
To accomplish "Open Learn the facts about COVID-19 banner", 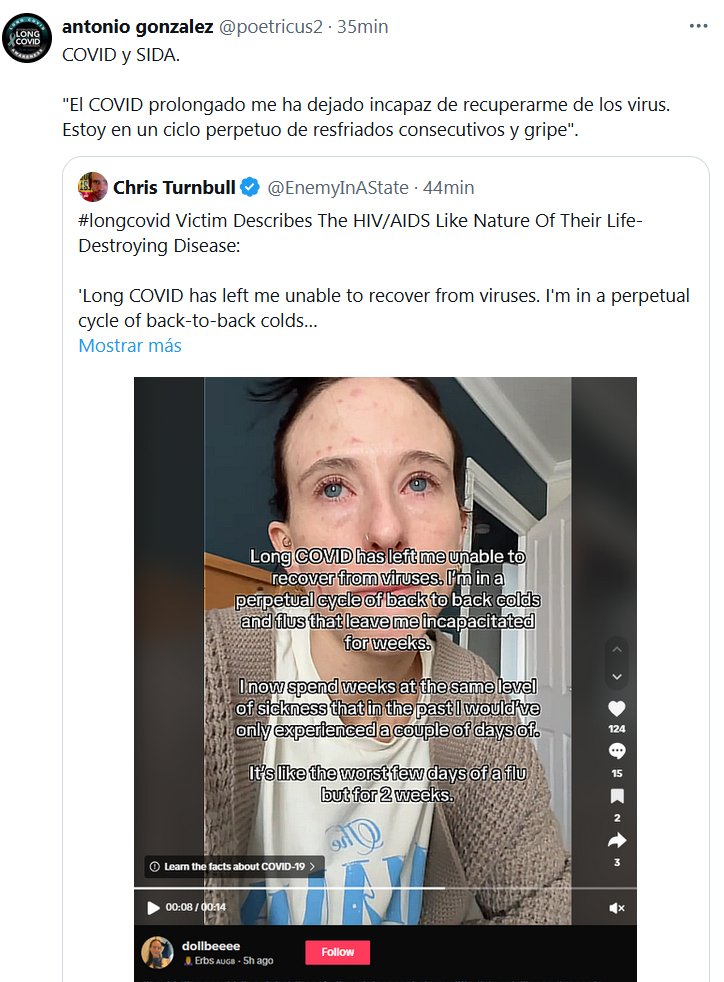I will 233,866.
